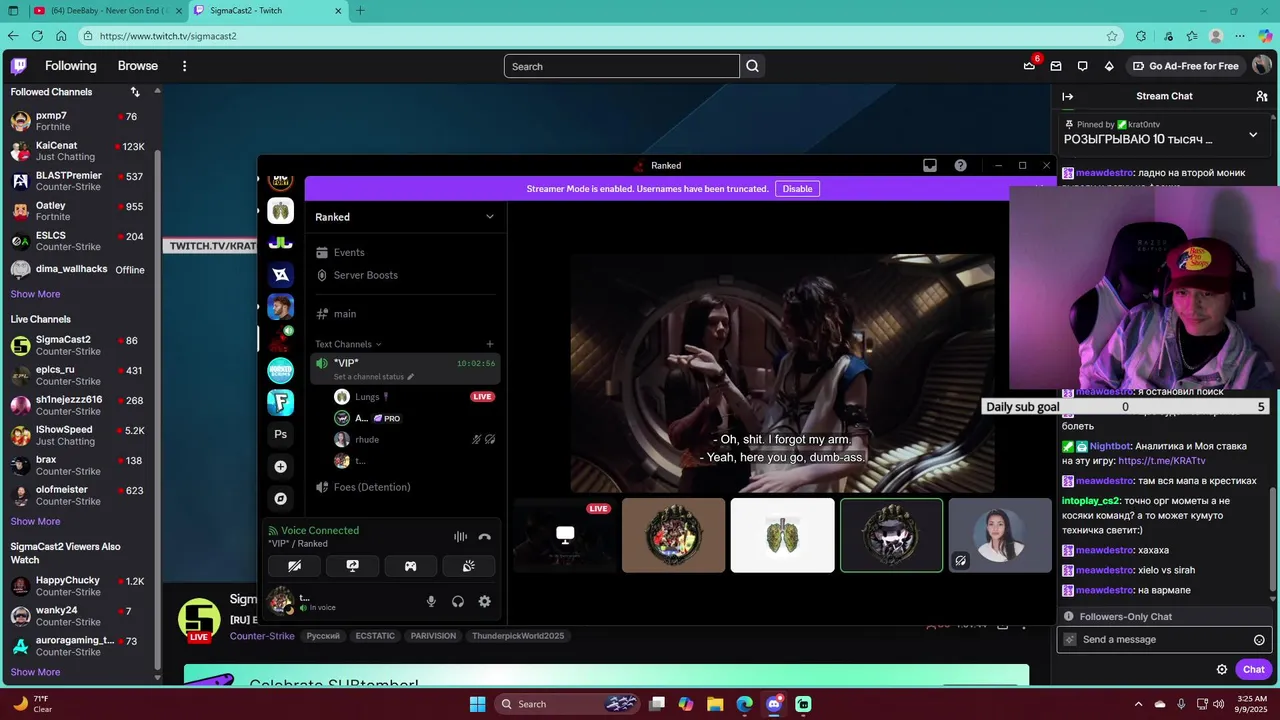
Task: Open noise suppression waveform icon
Action: (x=460, y=537)
